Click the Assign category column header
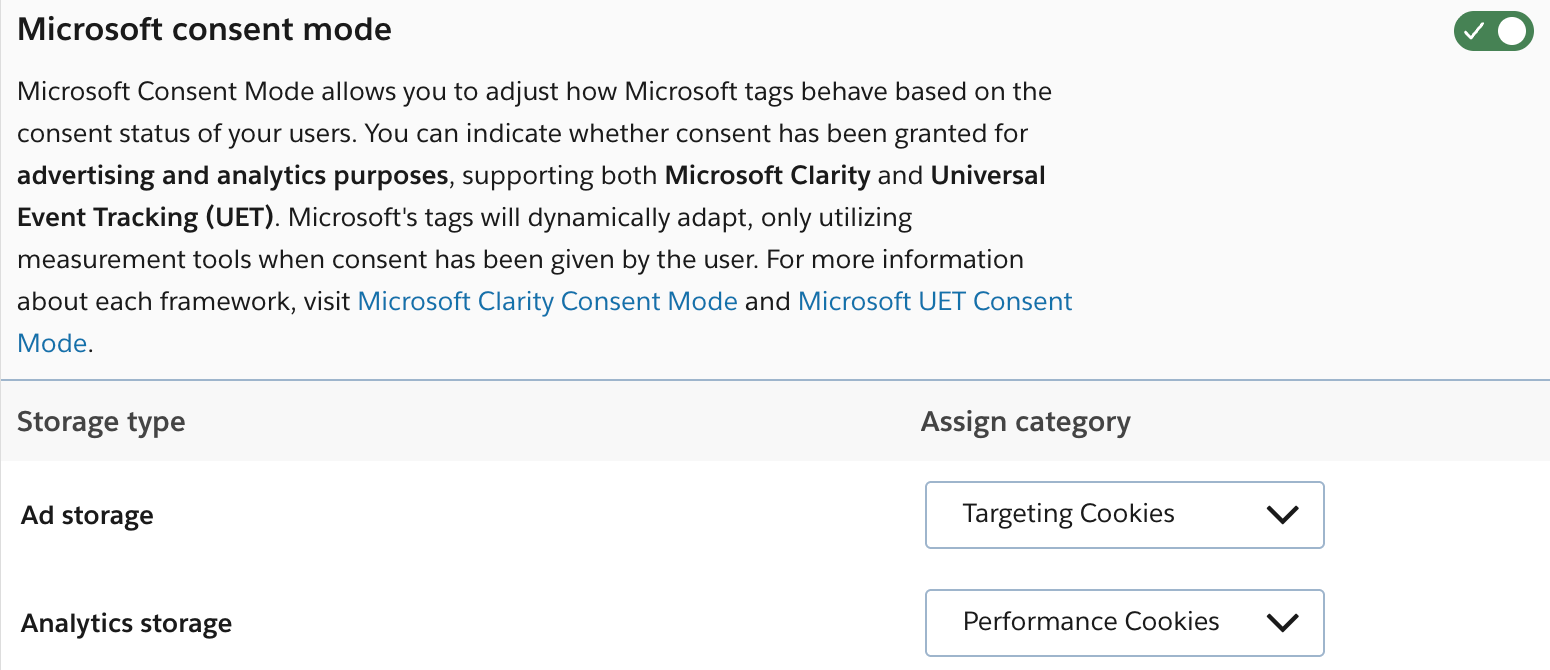This screenshot has height=670, width=1550. 1025,421
